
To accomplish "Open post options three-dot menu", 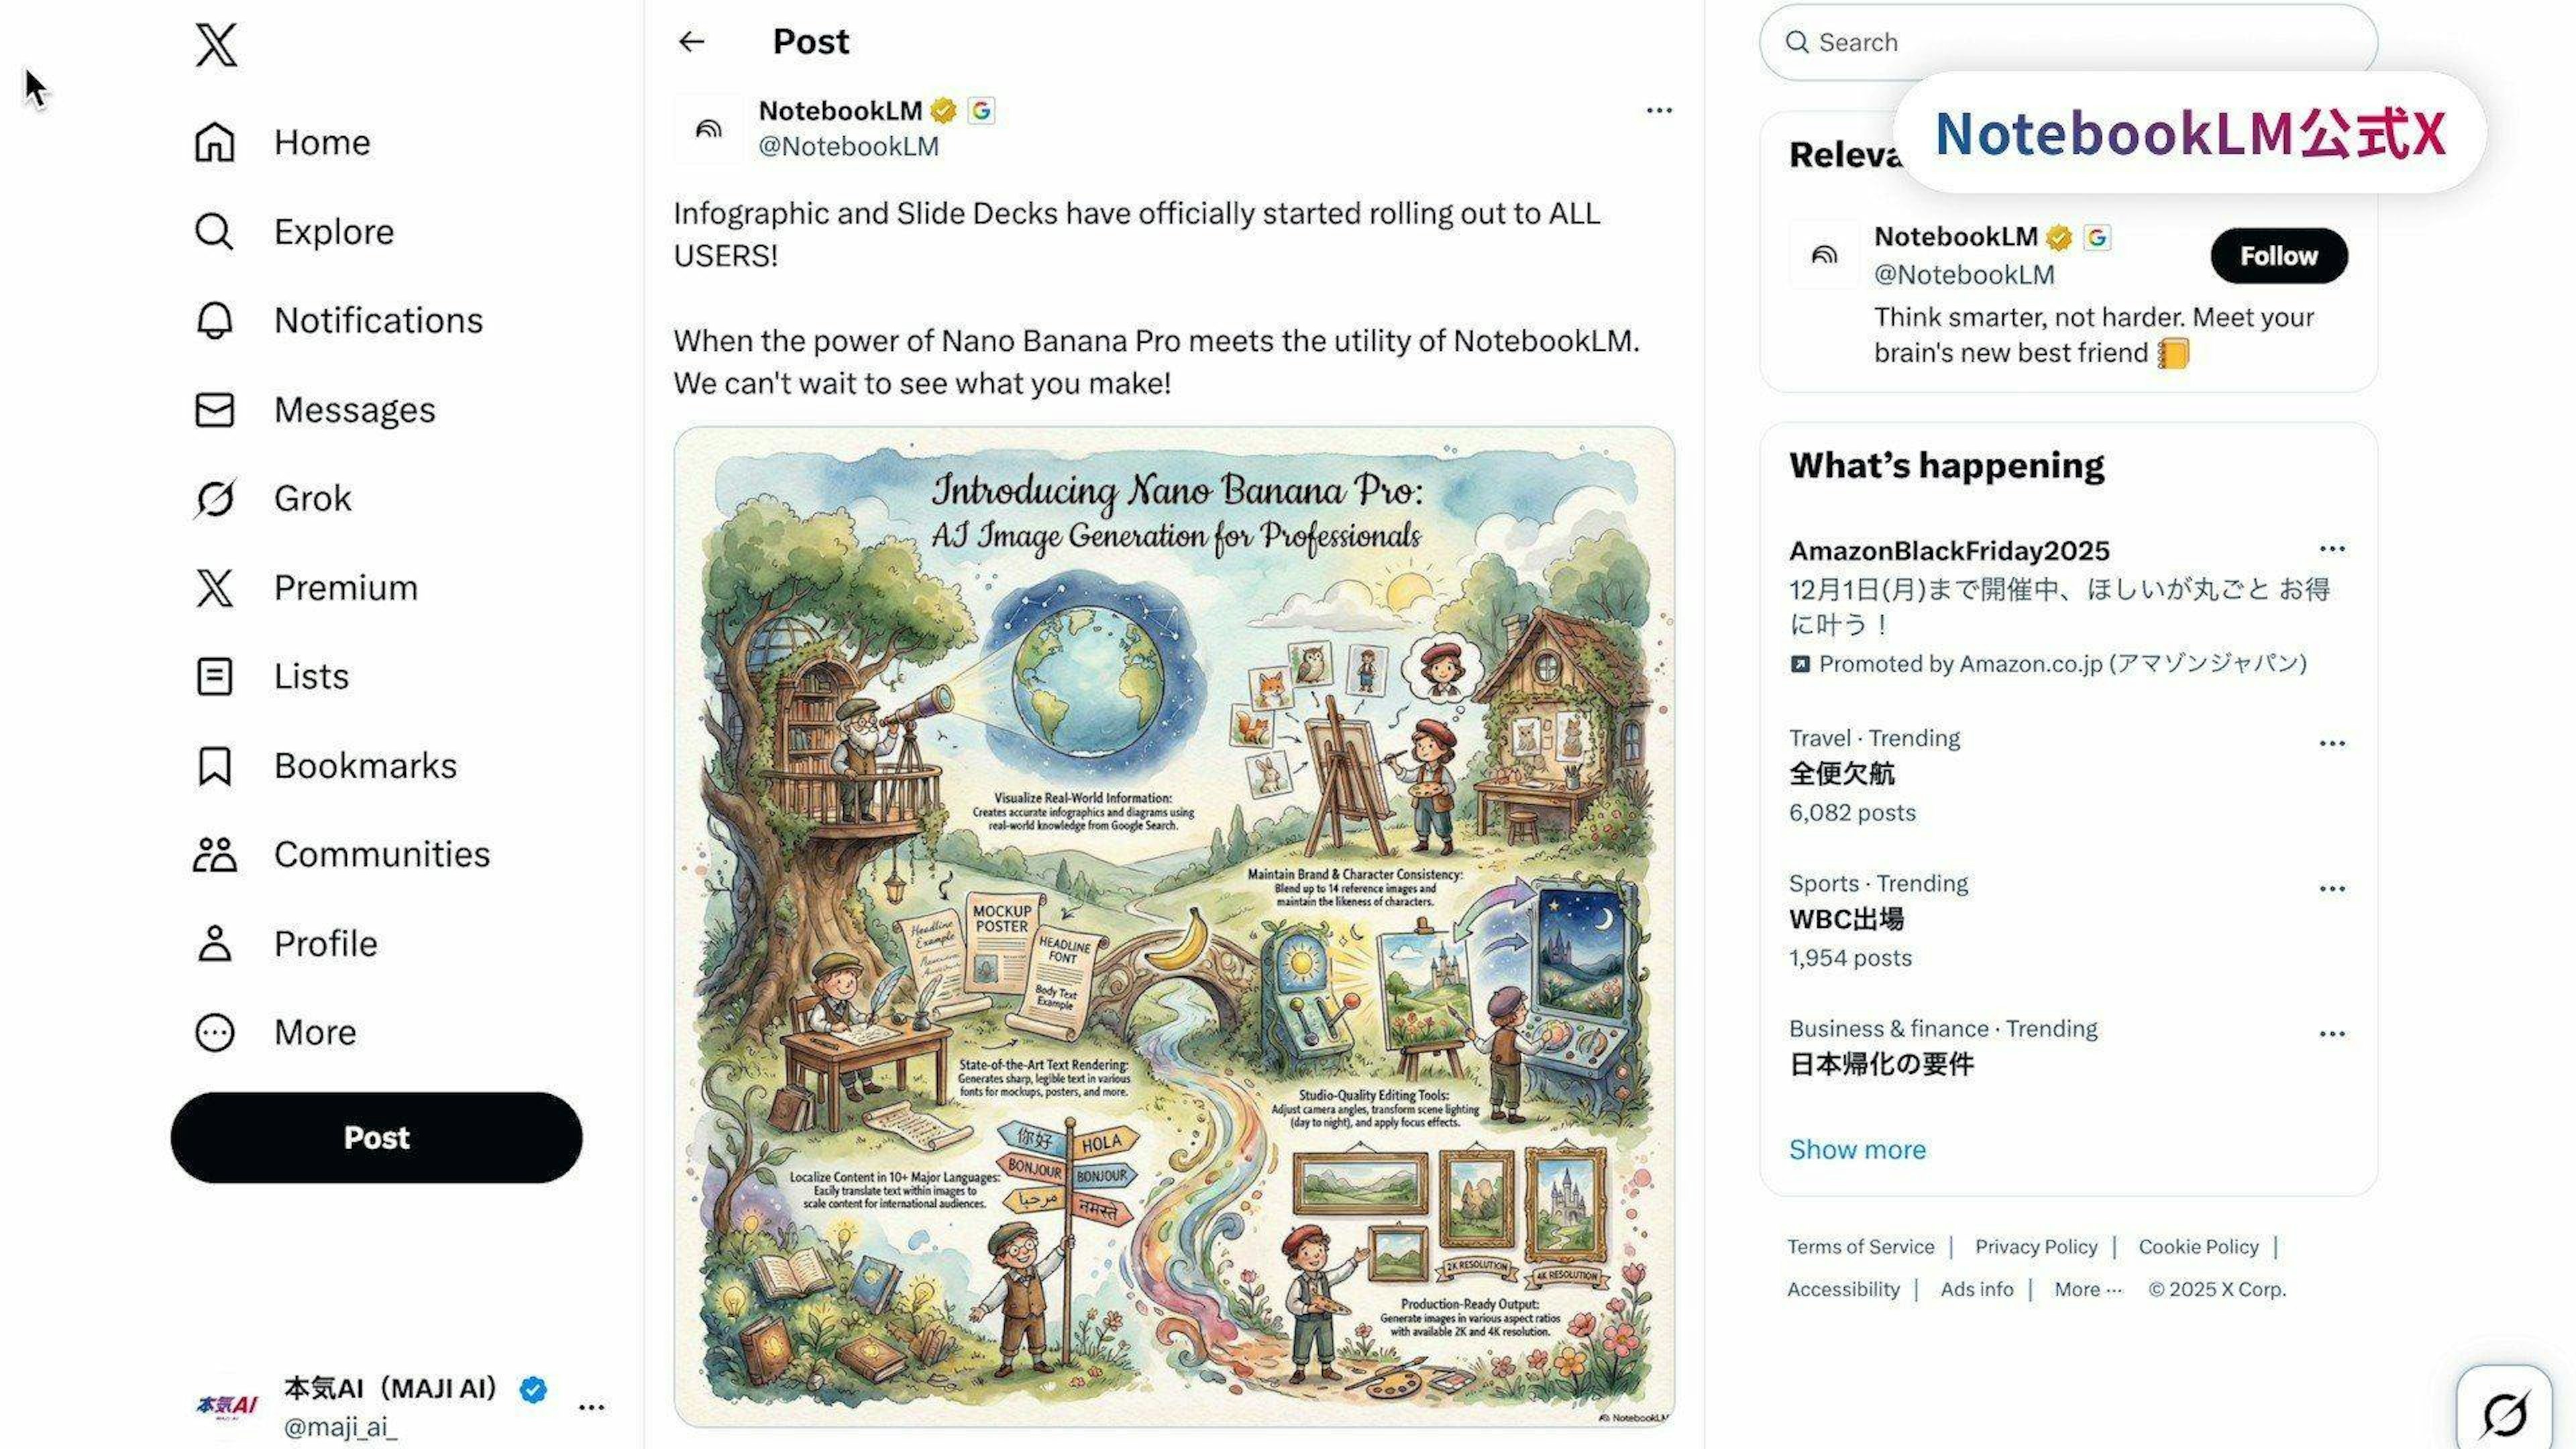I will click(1658, 110).
